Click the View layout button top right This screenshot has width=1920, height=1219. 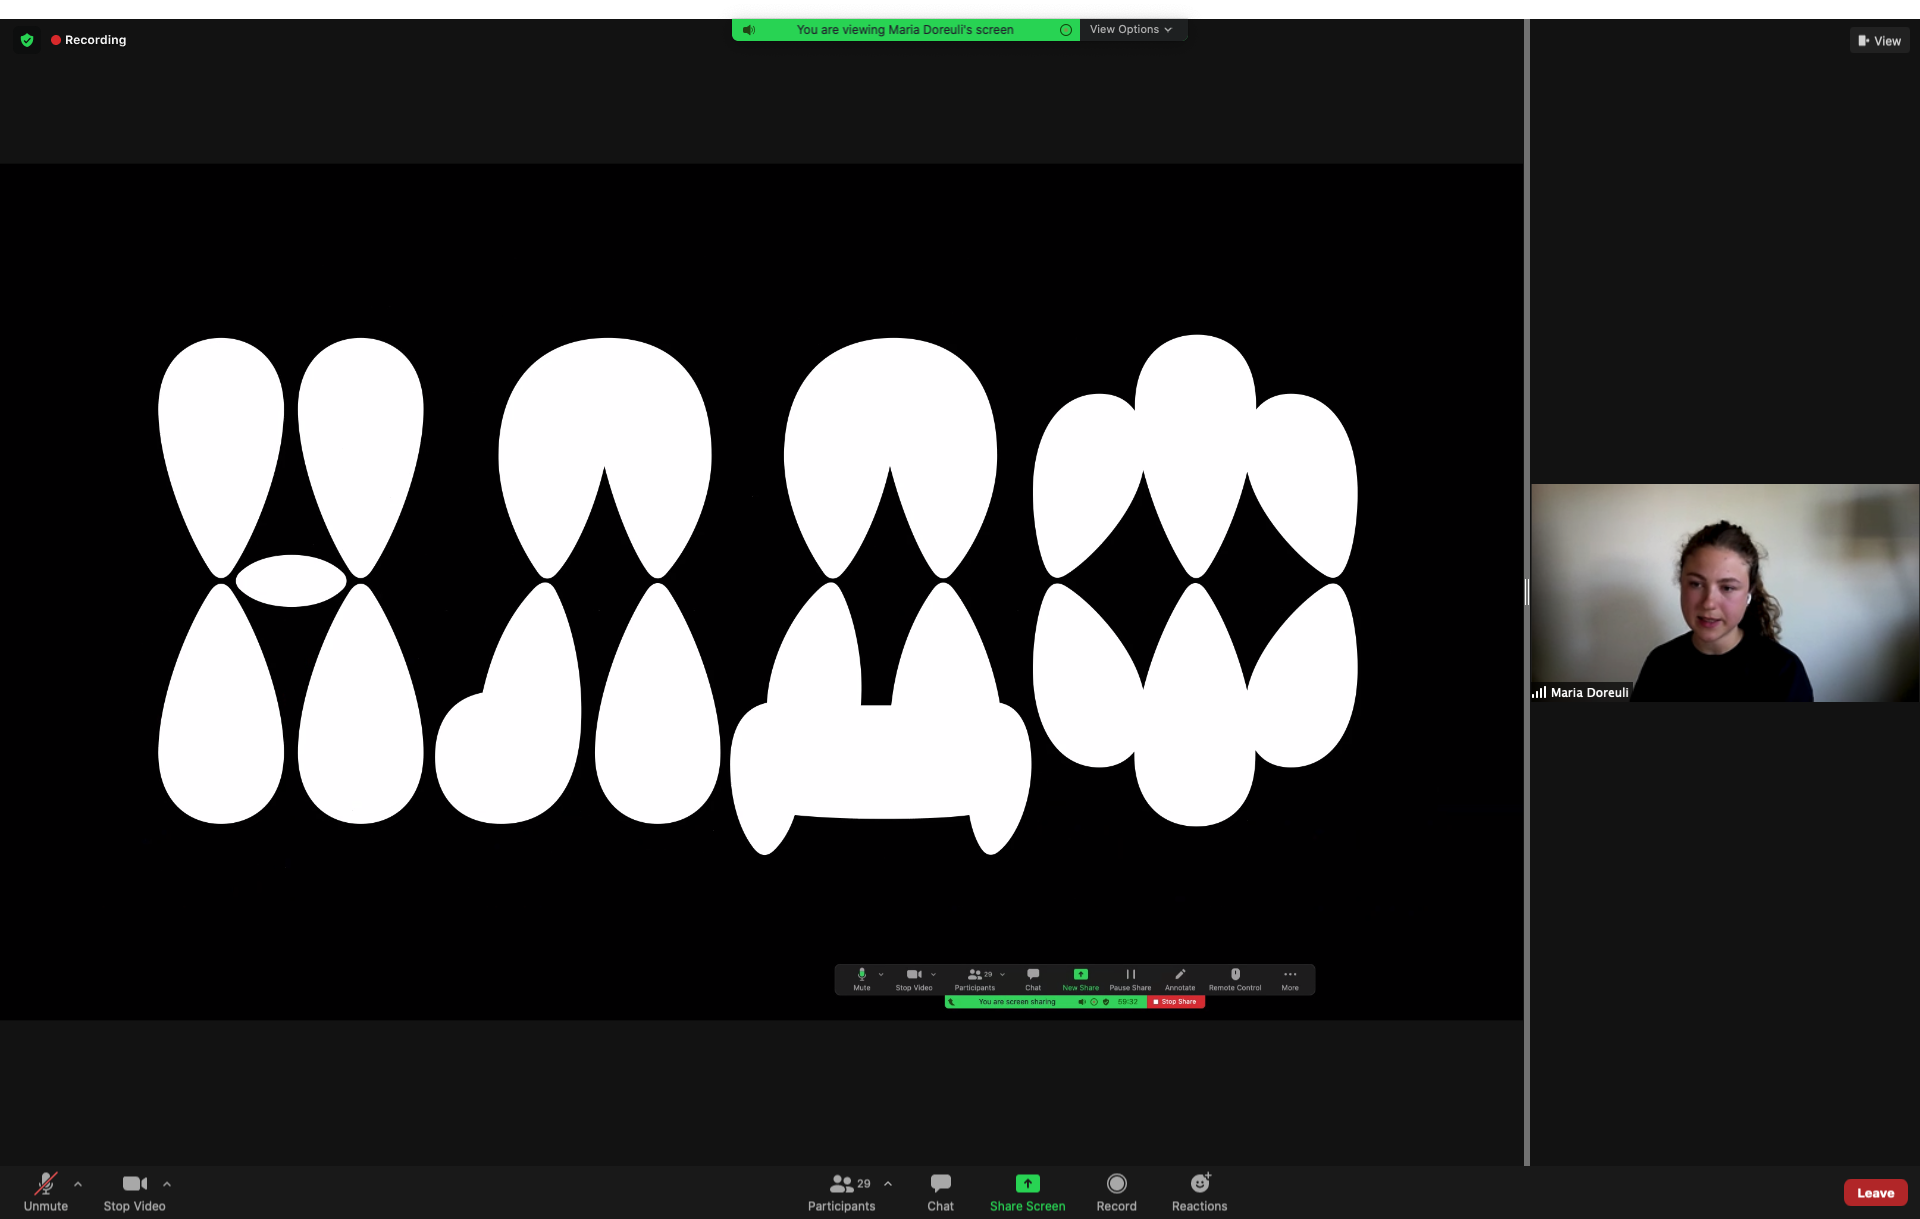pyautogui.click(x=1879, y=41)
